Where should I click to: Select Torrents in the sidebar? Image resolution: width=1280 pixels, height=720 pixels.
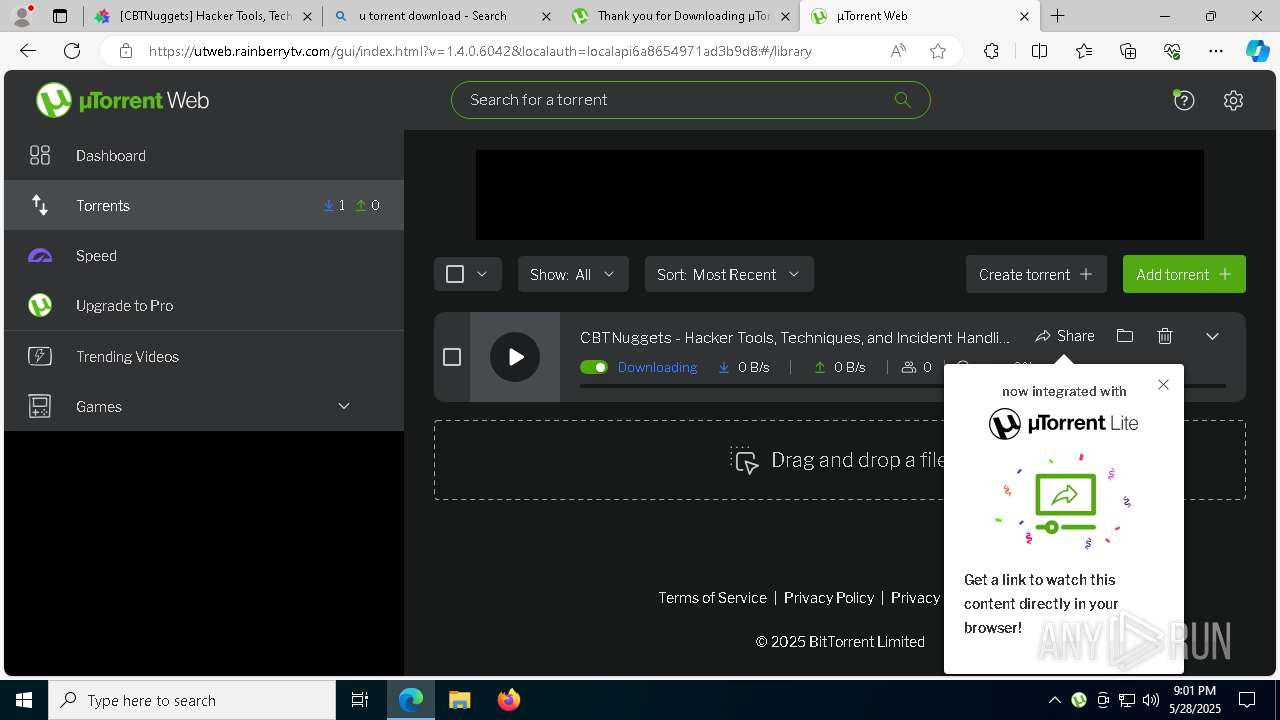coord(204,205)
